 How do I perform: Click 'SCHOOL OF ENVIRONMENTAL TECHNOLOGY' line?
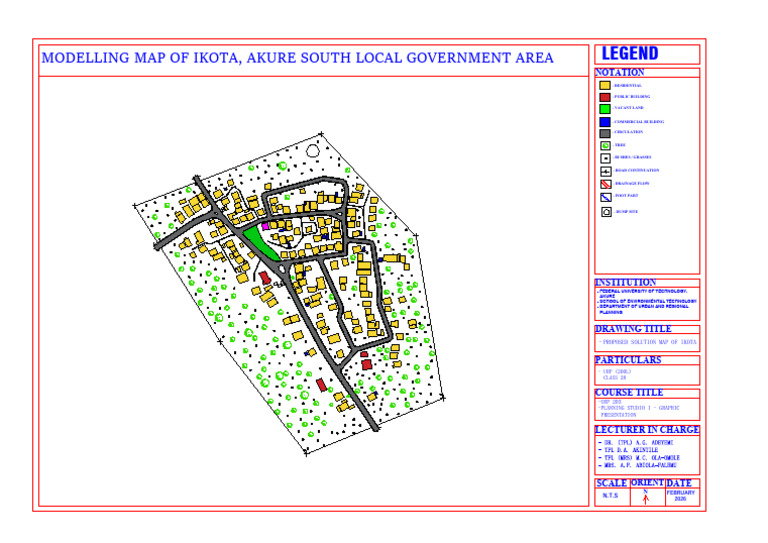(x=648, y=301)
